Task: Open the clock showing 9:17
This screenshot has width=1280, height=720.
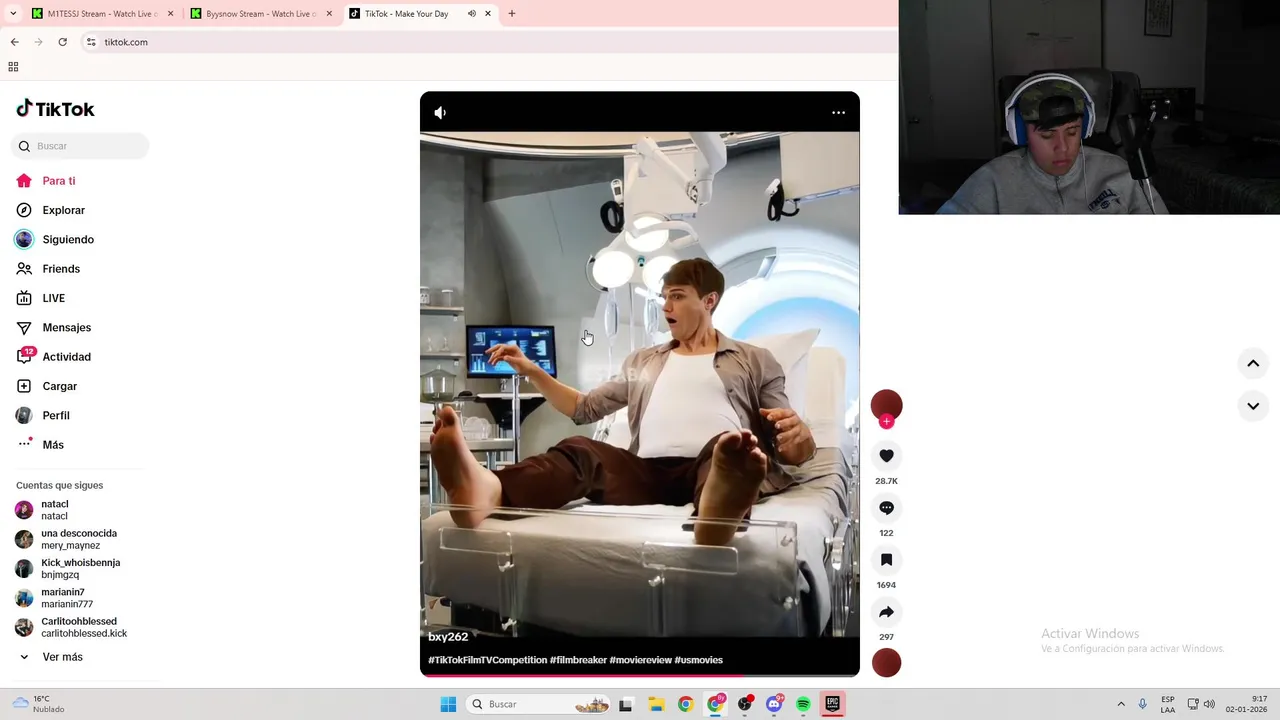Action: (1246, 704)
